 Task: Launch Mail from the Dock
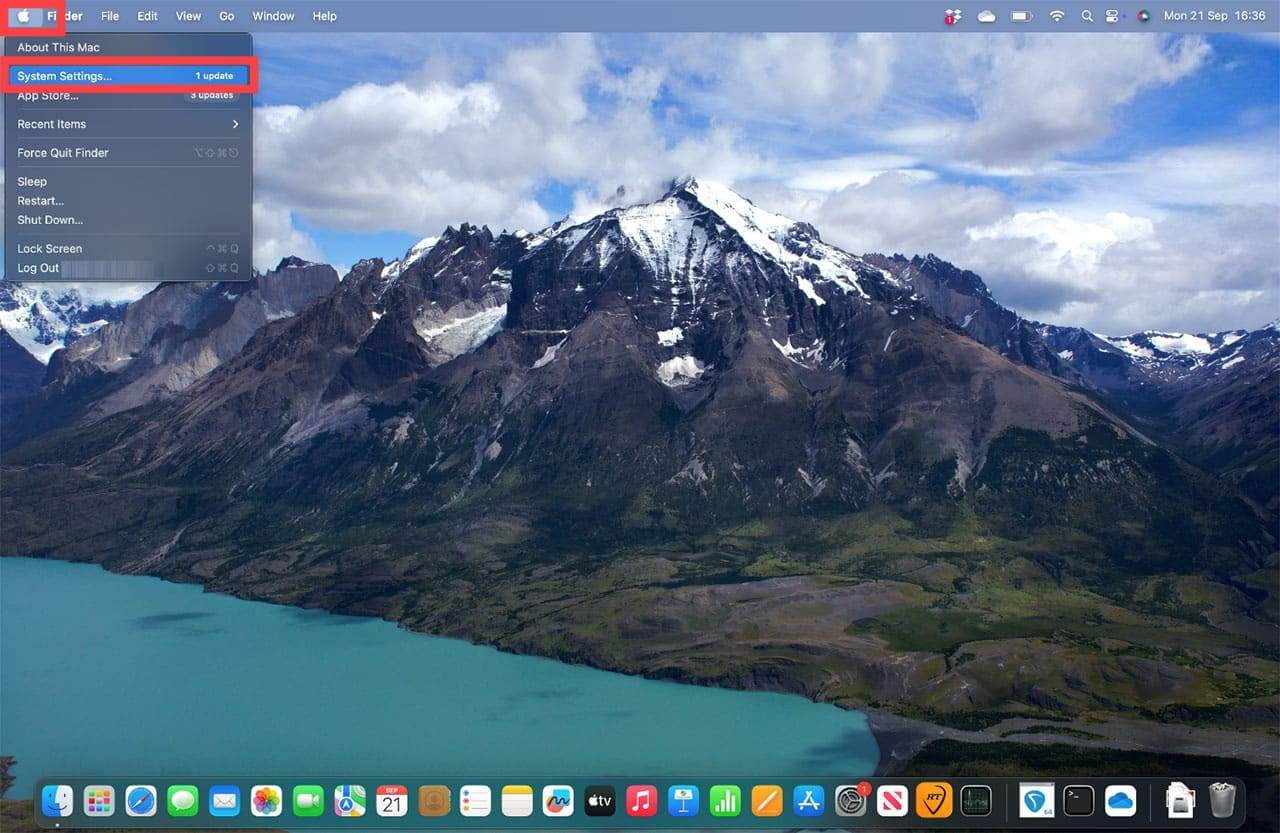click(224, 800)
